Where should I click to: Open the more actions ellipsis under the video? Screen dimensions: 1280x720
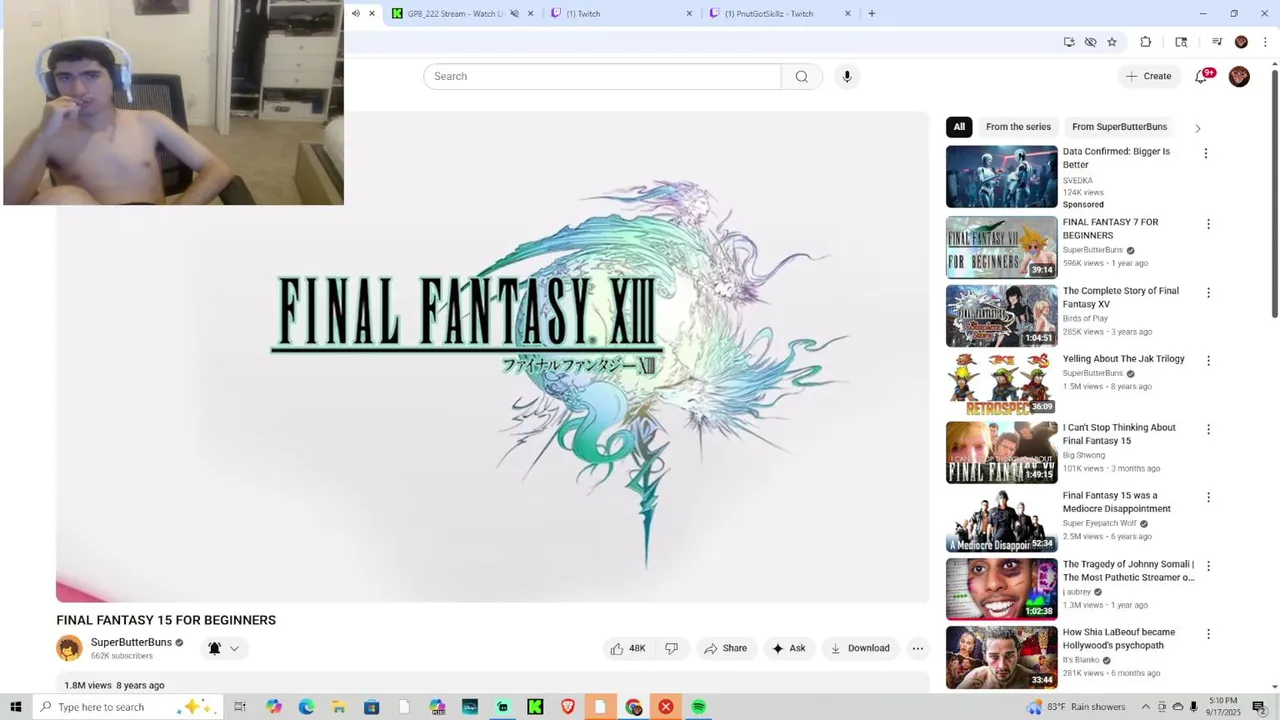pos(918,648)
